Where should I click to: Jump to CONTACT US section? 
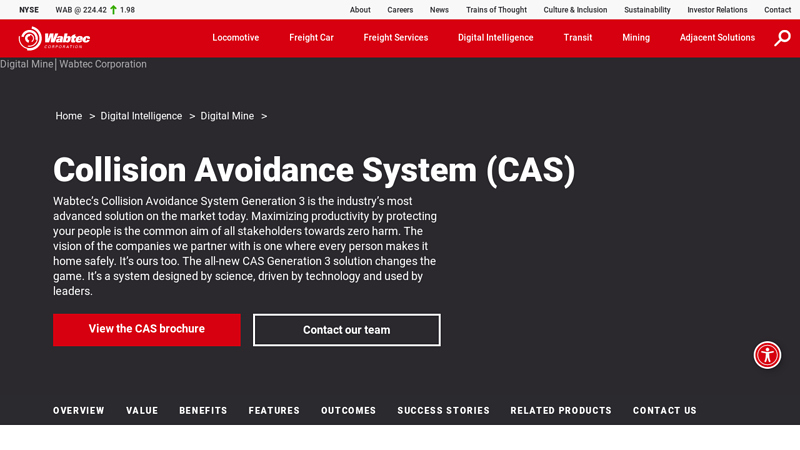pyautogui.click(x=665, y=411)
